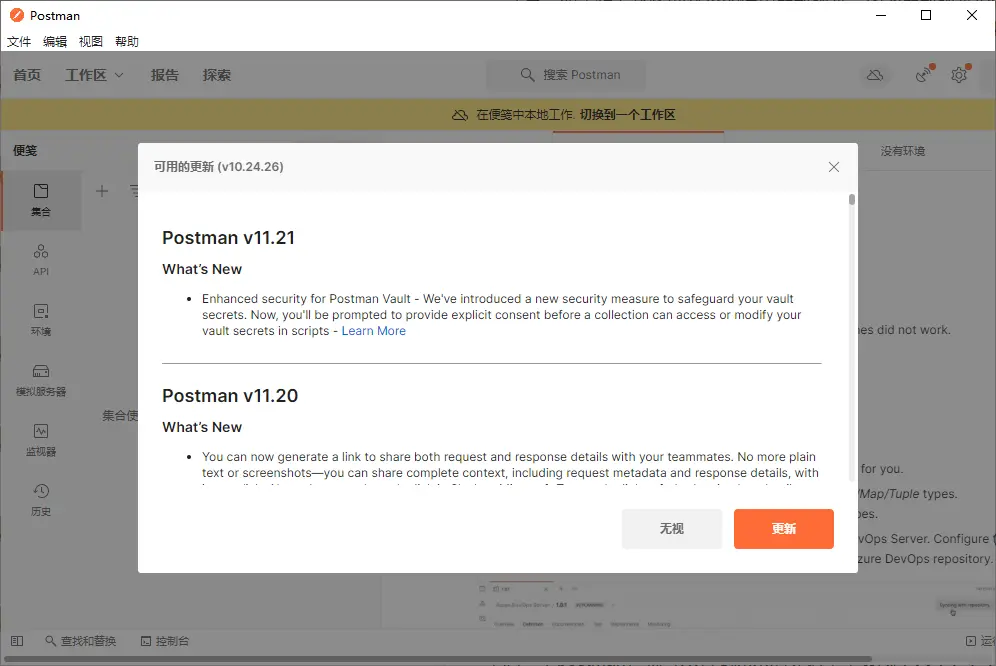Viewport: 996px width, 666px height.
Task: Open the 报告 section
Action: pyautogui.click(x=165, y=75)
